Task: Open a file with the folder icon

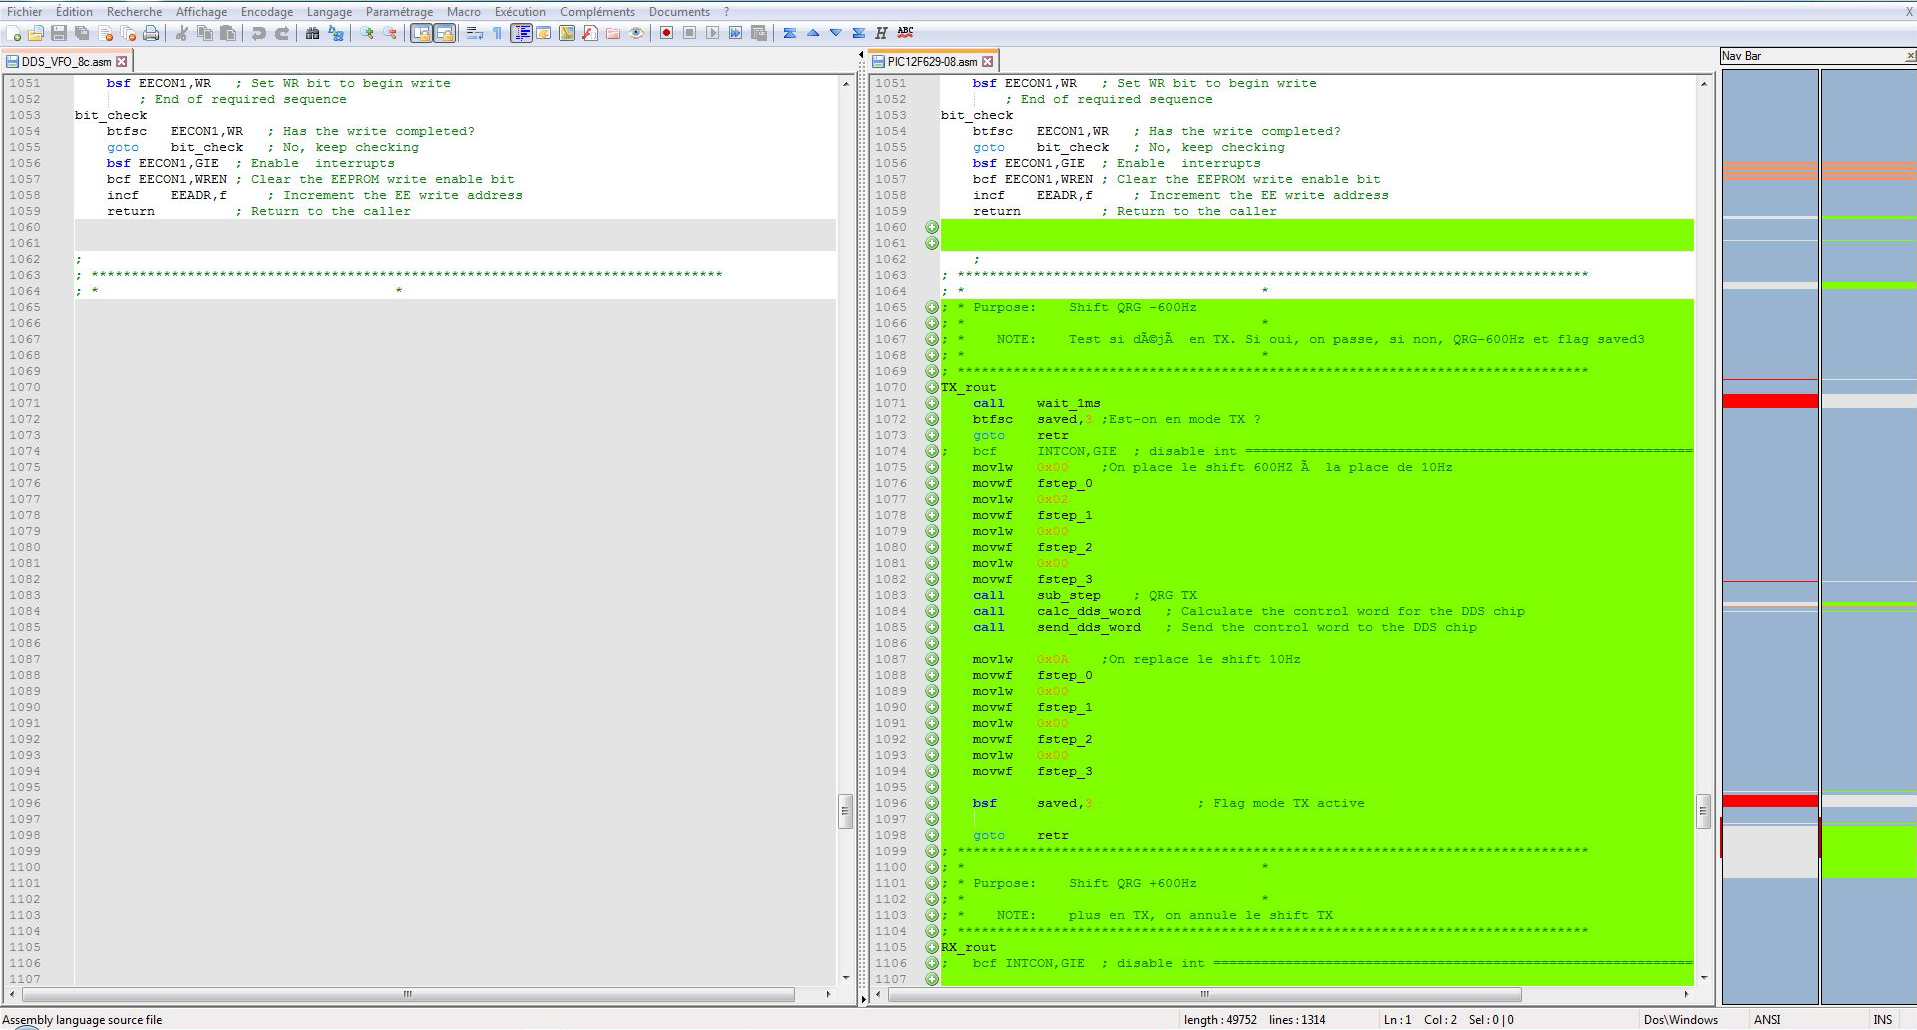Action: tap(34, 33)
